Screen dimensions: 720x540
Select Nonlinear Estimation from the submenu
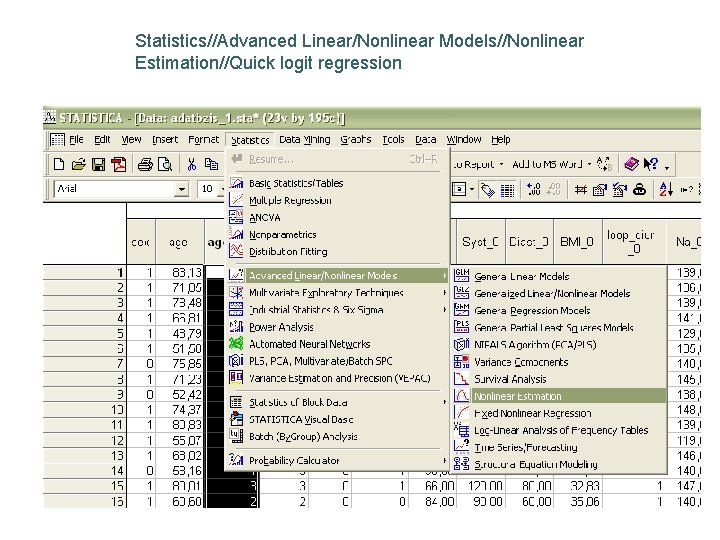[559, 396]
